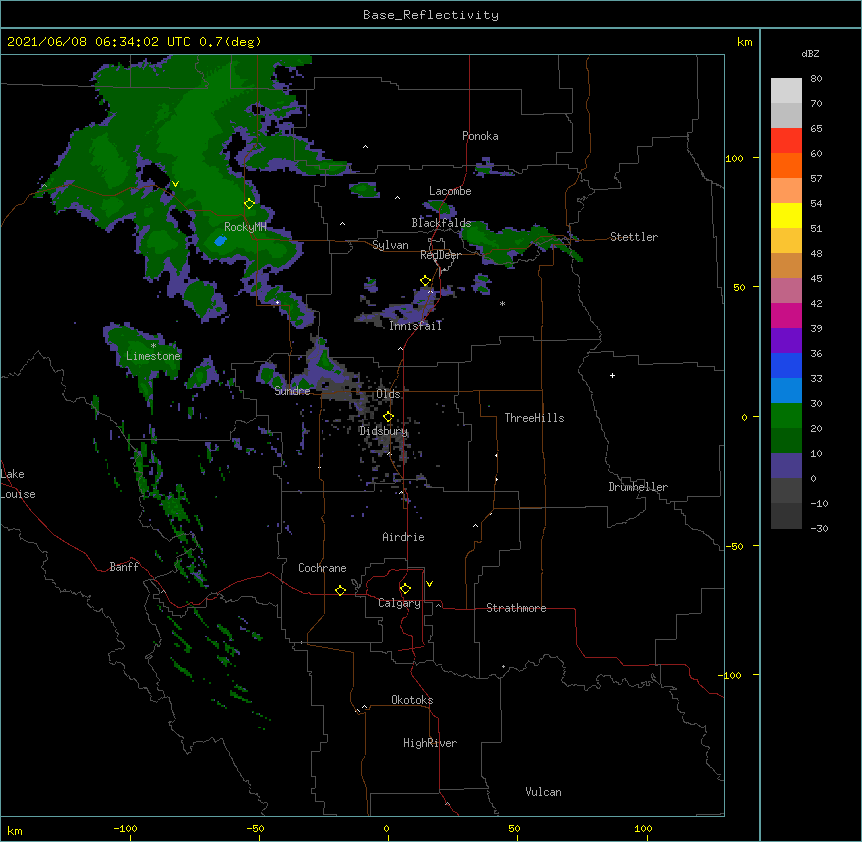862x842 pixels.
Task: Click the Lake Louise label
Action: (x=18, y=484)
